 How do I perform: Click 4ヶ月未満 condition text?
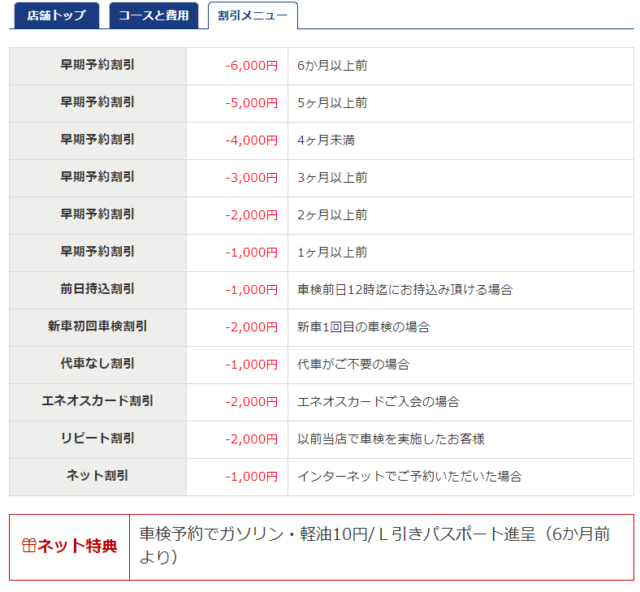click(x=326, y=140)
